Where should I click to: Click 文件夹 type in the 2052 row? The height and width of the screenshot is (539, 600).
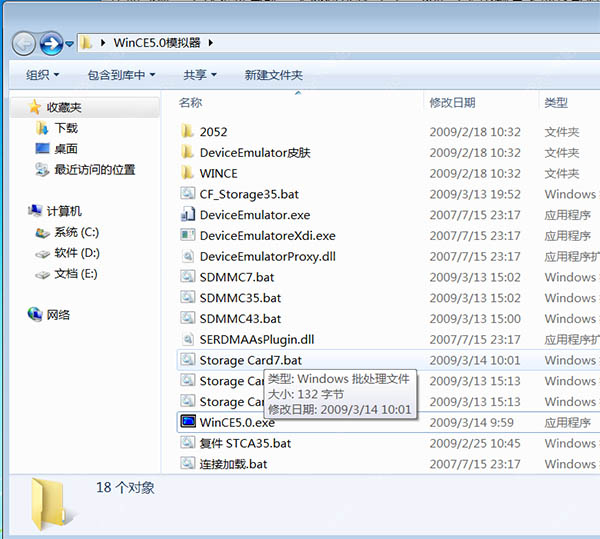pyautogui.click(x=562, y=132)
